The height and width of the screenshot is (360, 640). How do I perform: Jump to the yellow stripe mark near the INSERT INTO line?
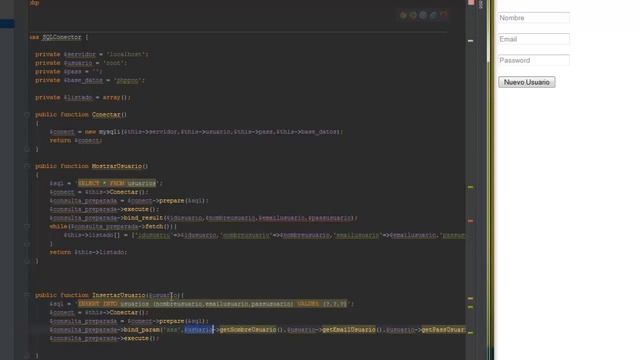(471, 307)
